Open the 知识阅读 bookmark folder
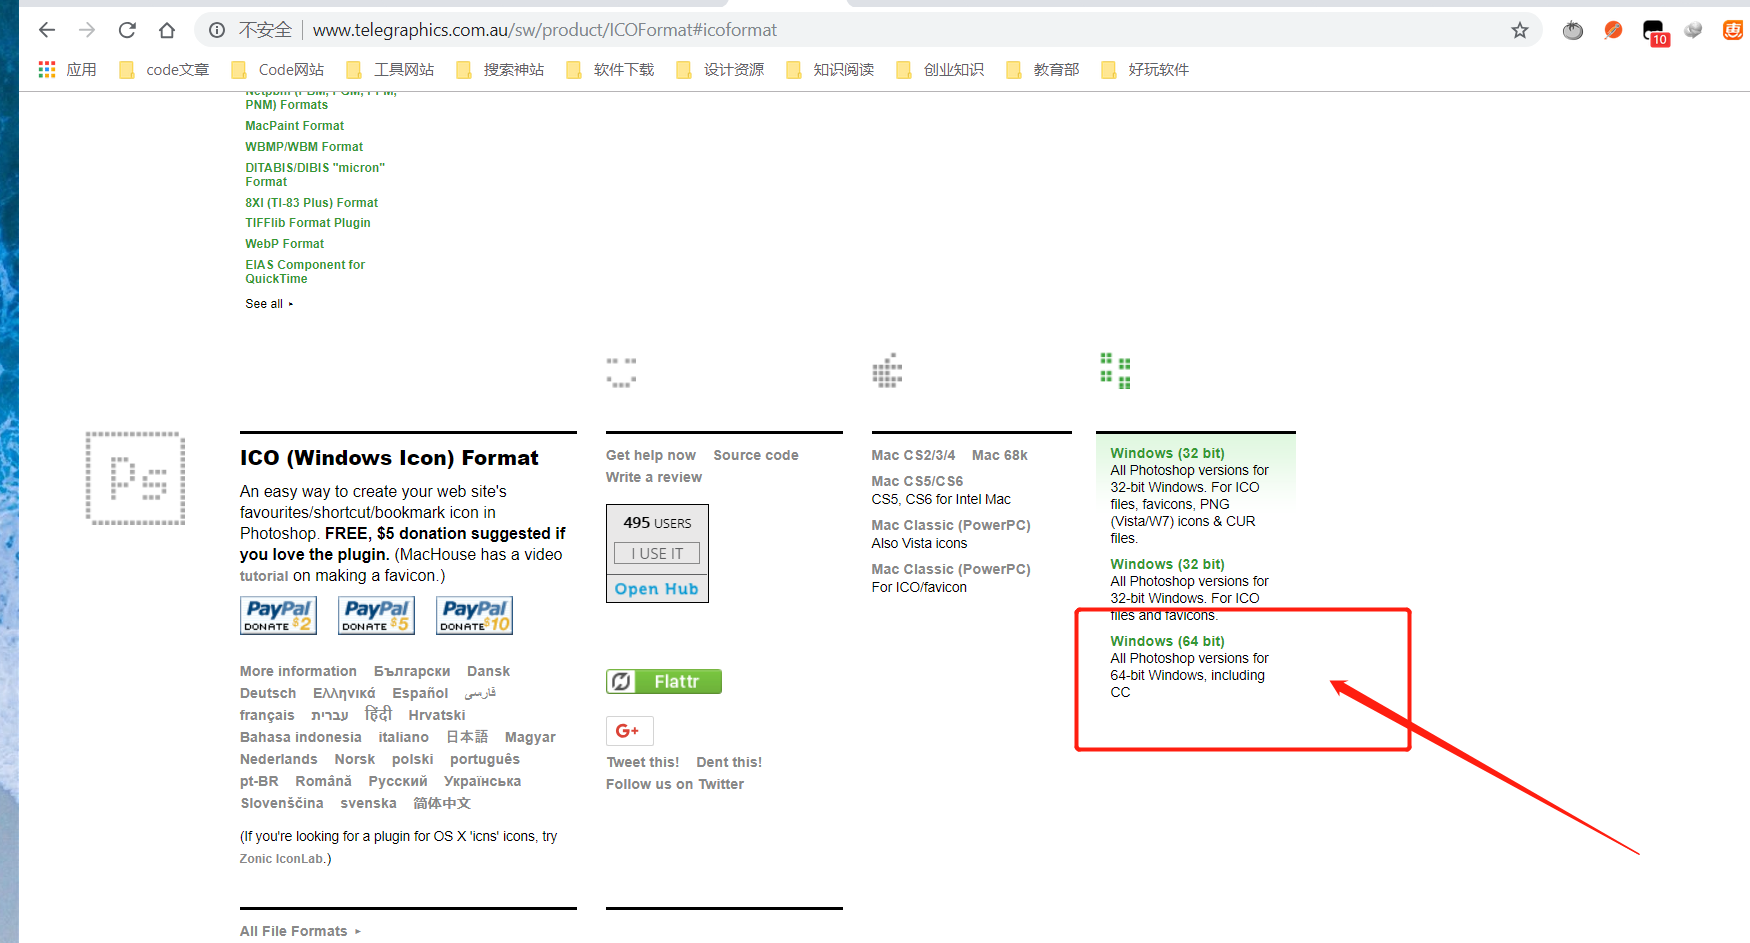This screenshot has width=1750, height=943. [x=830, y=69]
